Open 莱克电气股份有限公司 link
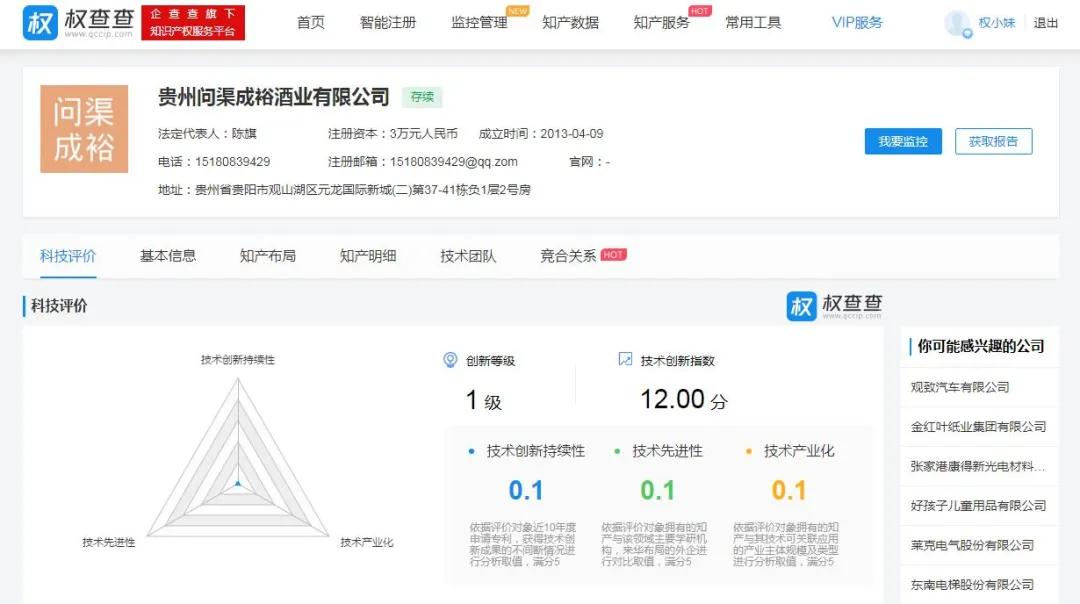This screenshot has width=1080, height=604. click(973, 545)
